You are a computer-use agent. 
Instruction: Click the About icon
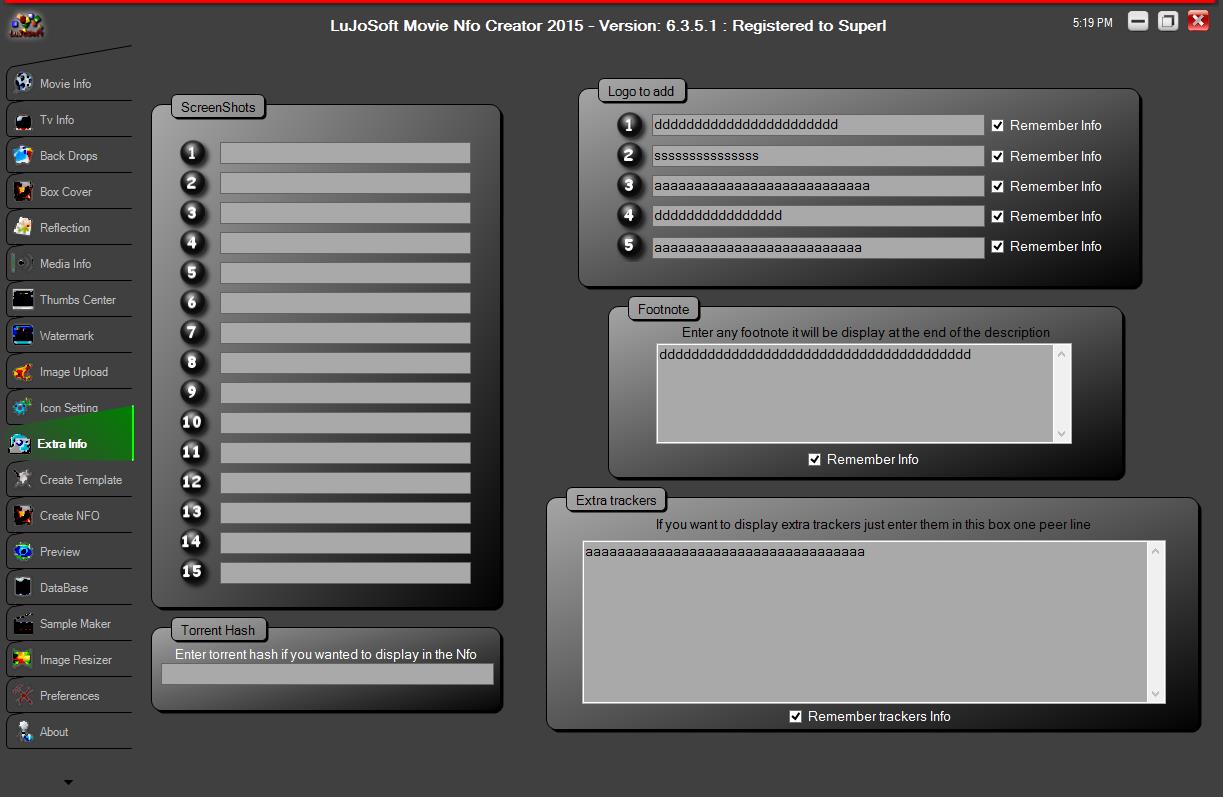(23, 731)
